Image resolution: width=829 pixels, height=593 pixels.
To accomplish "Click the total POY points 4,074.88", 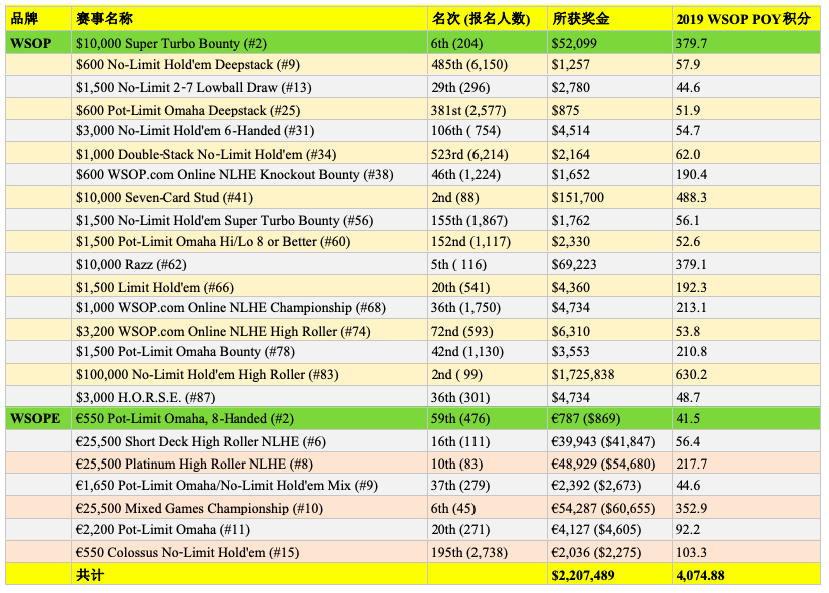I will 746,575.
